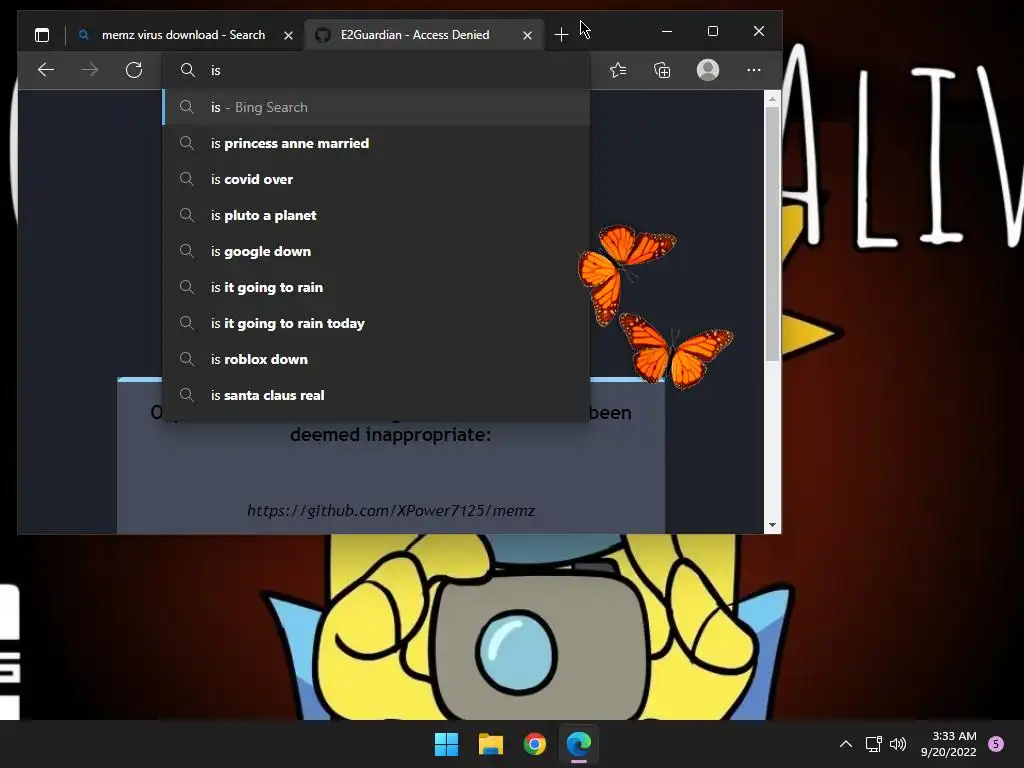
Task: Open the notification badge showing 5
Action: point(996,744)
